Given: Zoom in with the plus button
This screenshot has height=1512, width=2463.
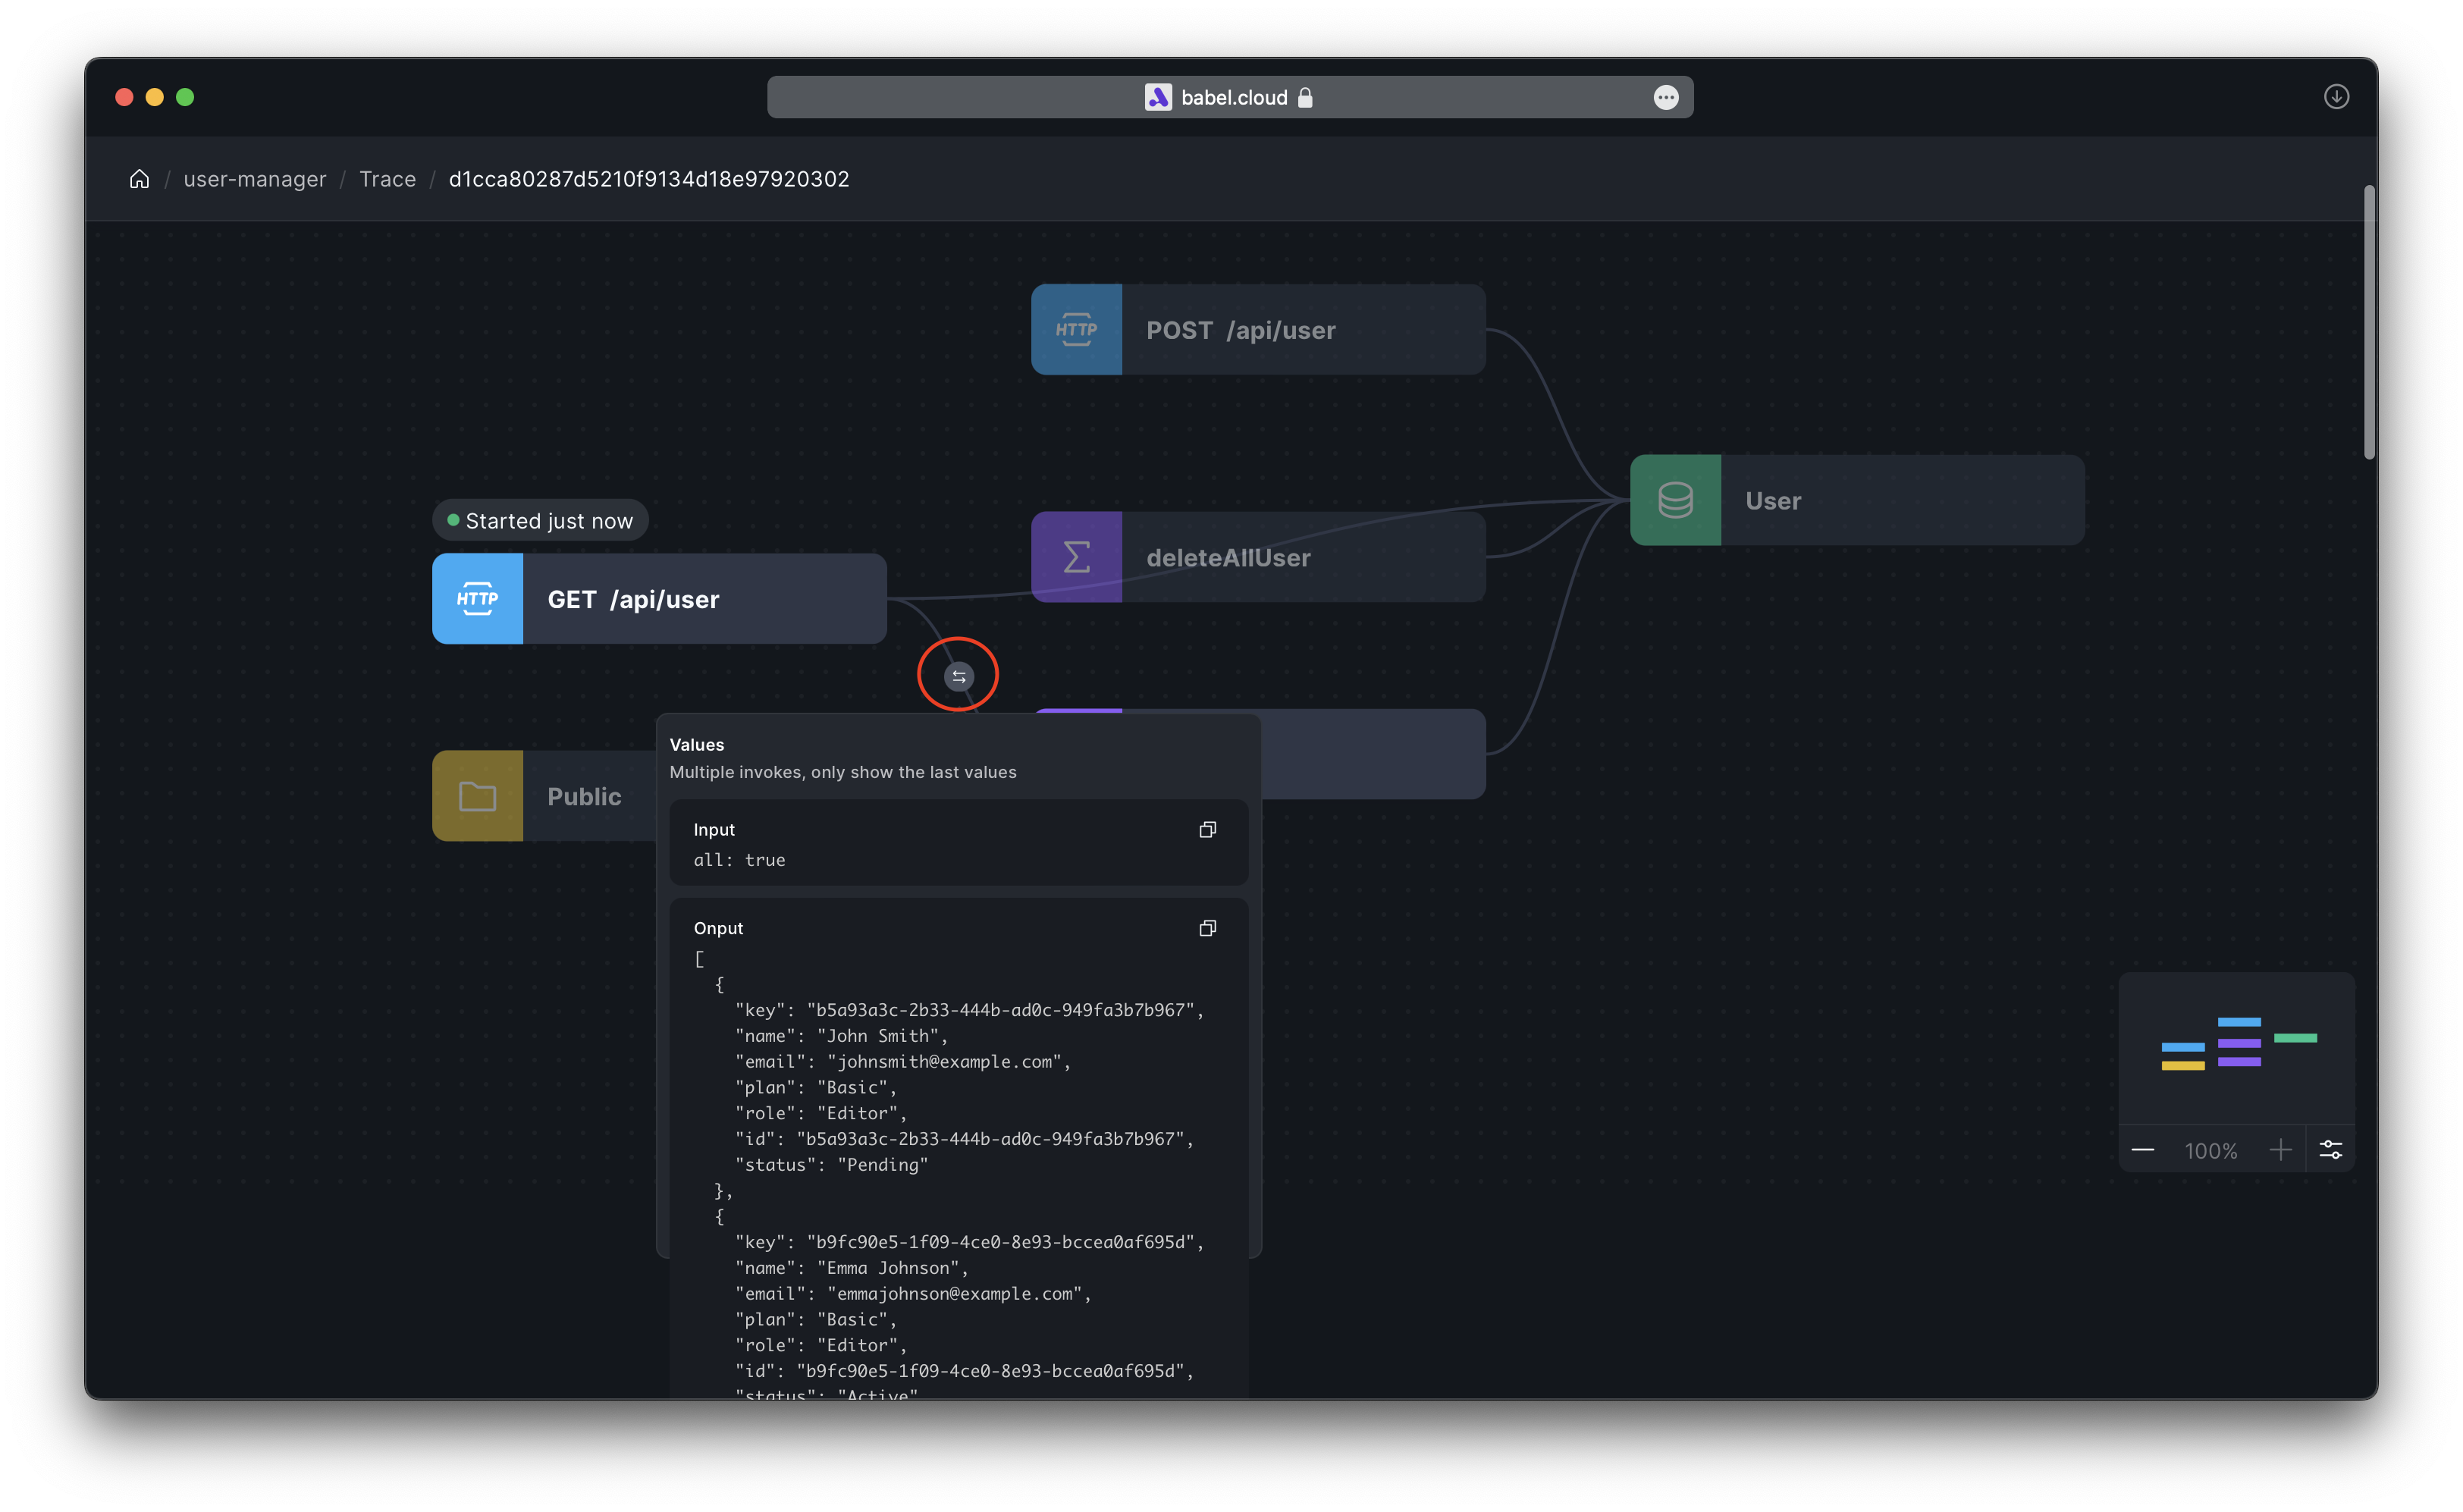Looking at the screenshot, I should (2280, 1150).
